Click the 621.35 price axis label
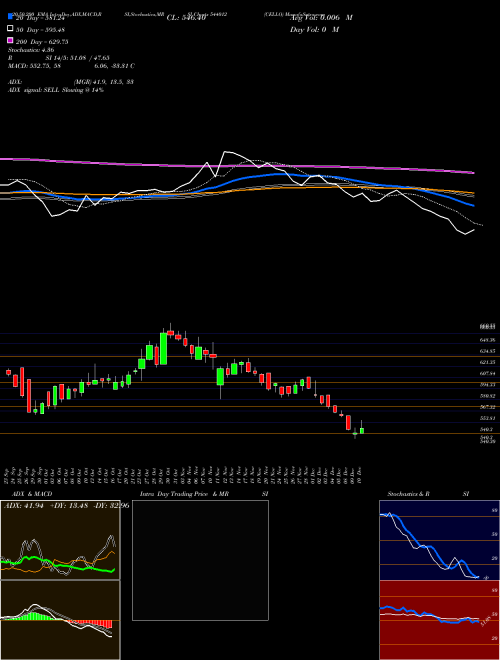The image size is (500, 660). click(488, 362)
